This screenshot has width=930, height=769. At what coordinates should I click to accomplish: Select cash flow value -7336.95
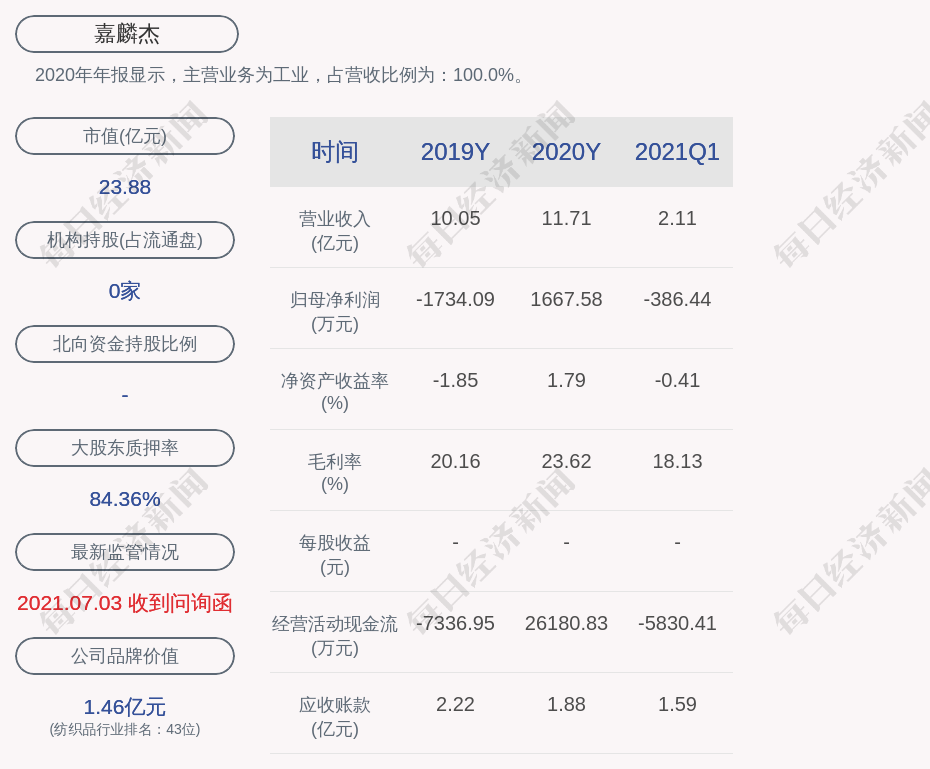[455, 623]
